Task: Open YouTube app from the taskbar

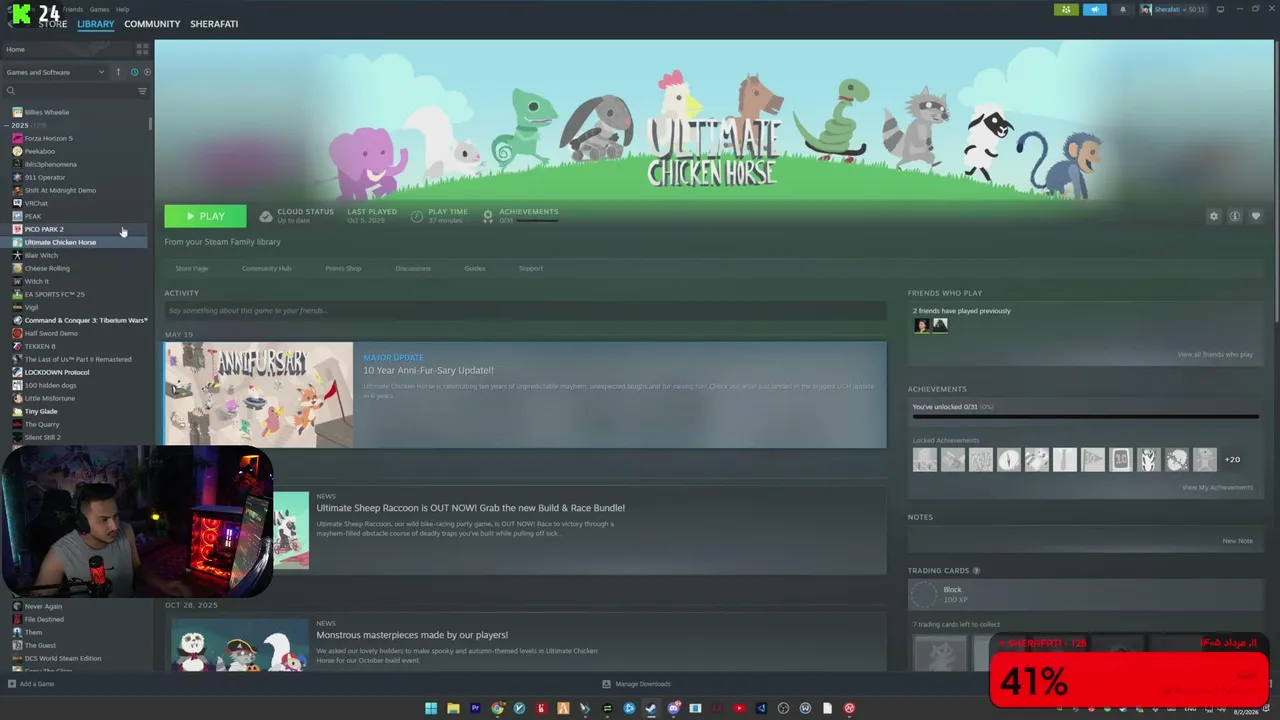Action: click(739, 708)
